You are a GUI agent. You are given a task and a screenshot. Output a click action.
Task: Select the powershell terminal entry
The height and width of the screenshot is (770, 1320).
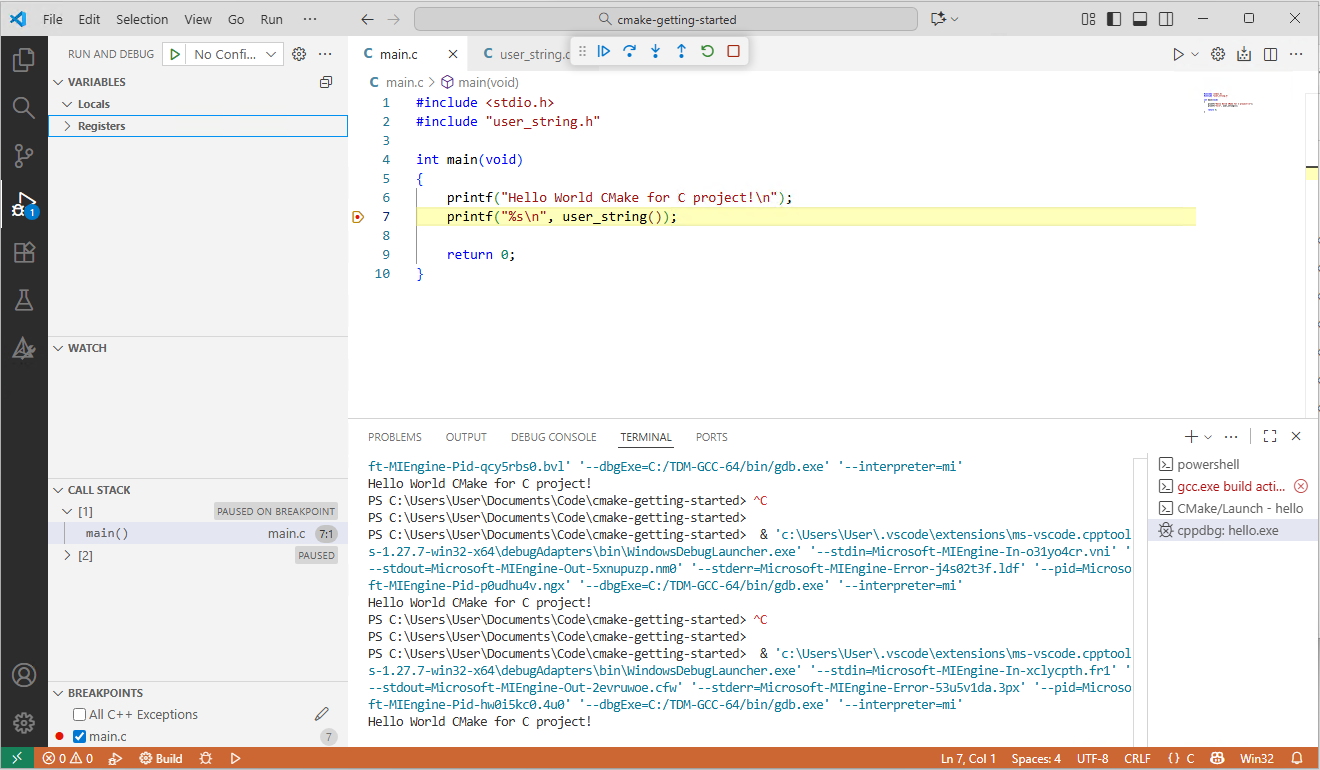click(1208, 464)
